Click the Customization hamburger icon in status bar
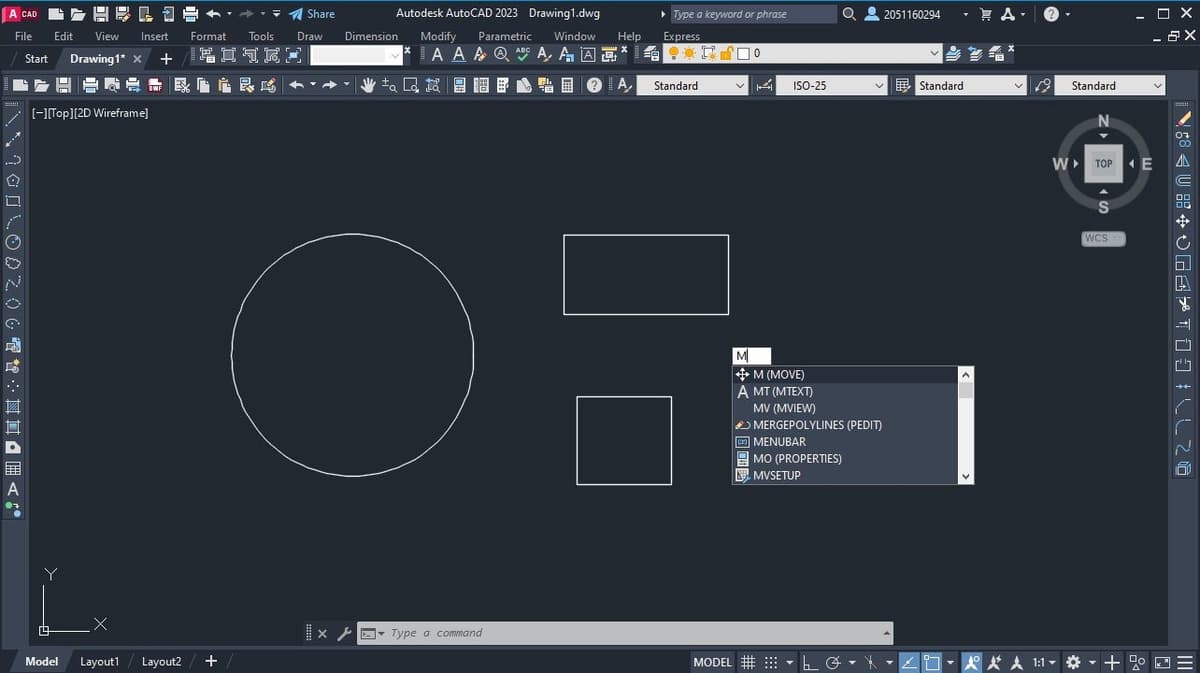This screenshot has height=673, width=1200. tap(1186, 662)
